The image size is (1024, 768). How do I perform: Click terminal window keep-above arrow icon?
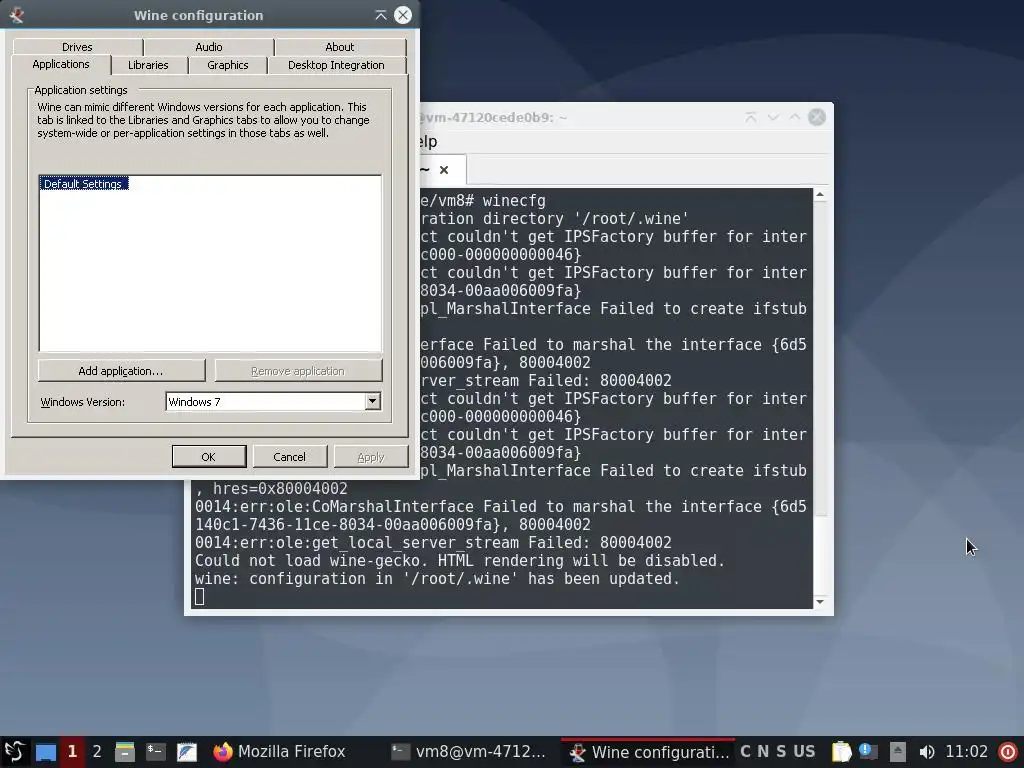point(751,117)
